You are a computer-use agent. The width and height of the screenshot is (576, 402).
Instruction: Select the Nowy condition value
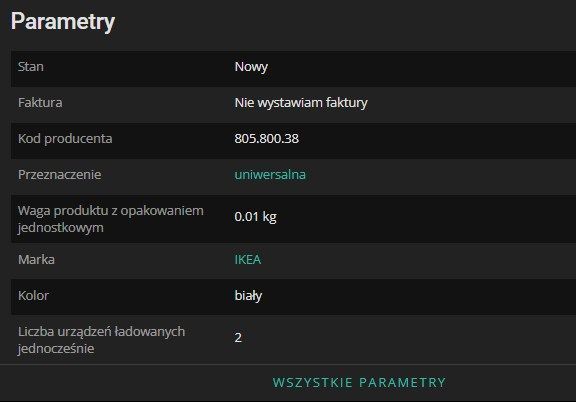tap(251, 67)
